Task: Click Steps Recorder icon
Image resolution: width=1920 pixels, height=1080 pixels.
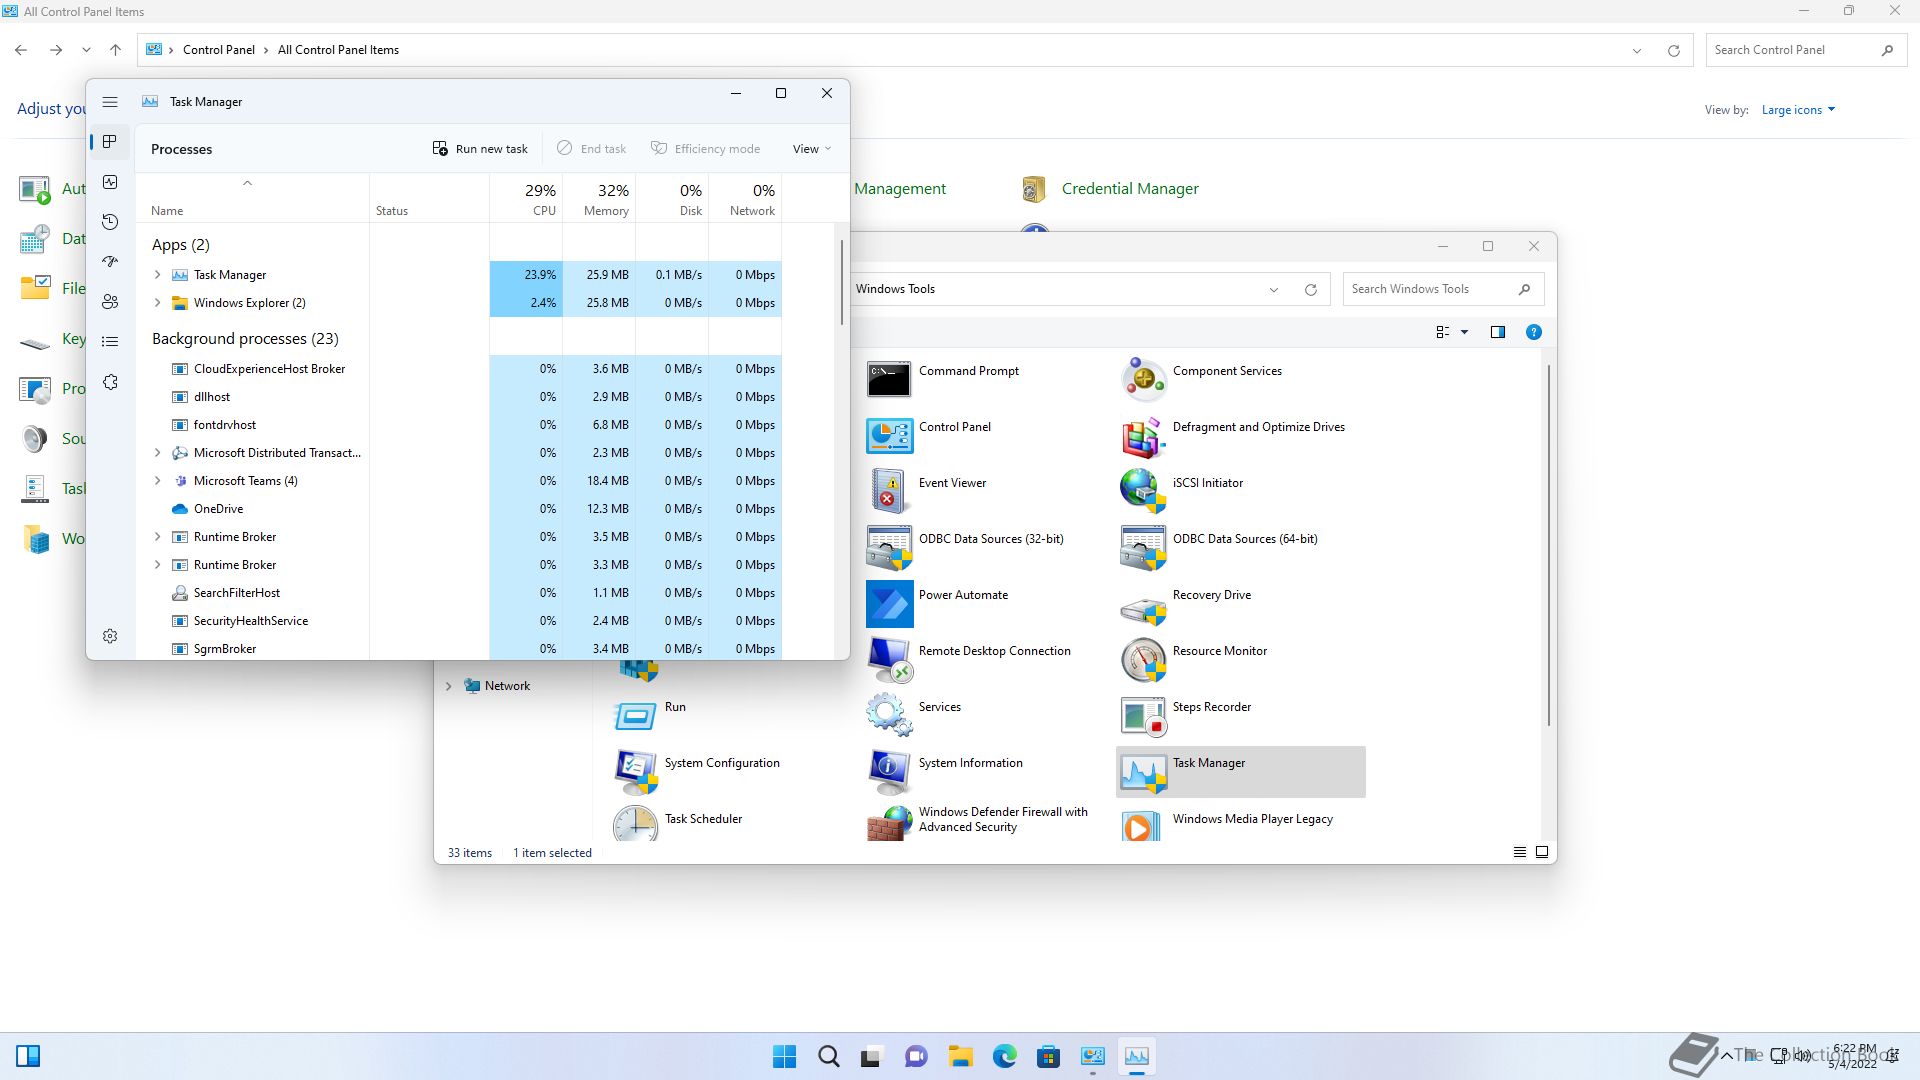Action: 1143,715
